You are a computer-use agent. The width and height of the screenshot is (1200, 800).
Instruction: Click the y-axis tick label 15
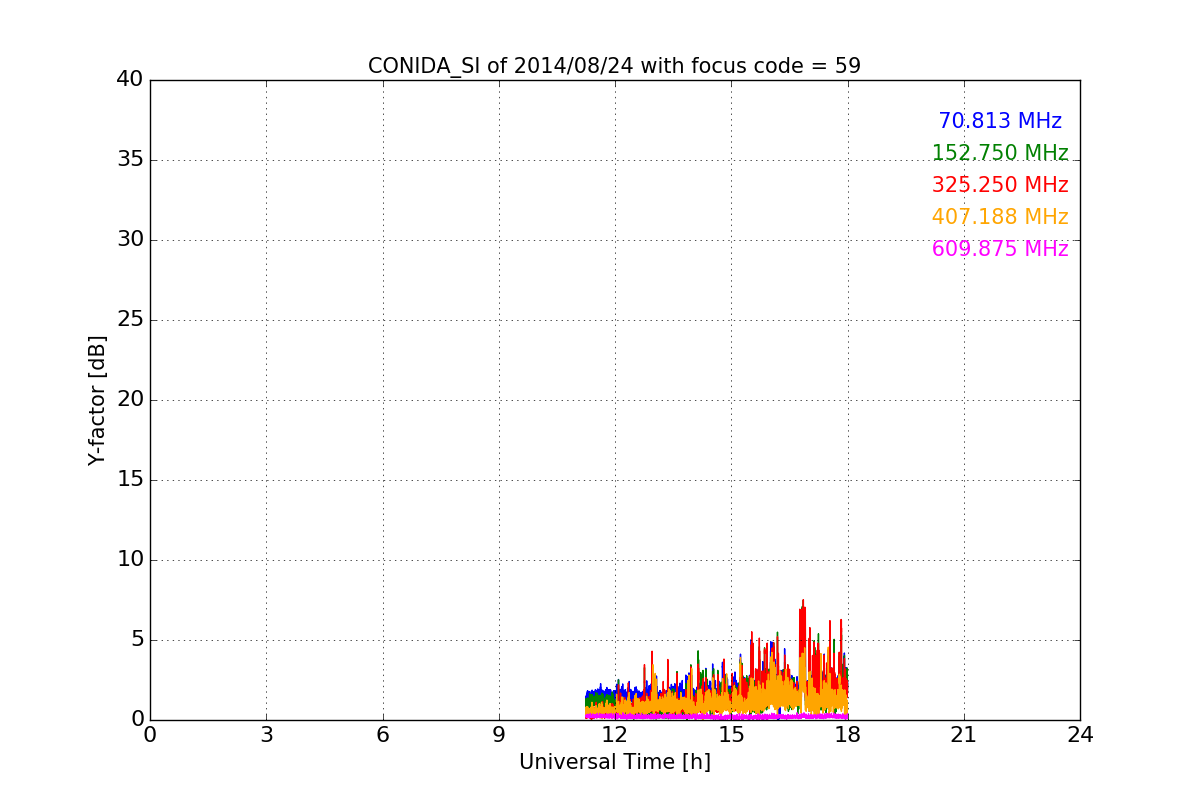(130, 480)
